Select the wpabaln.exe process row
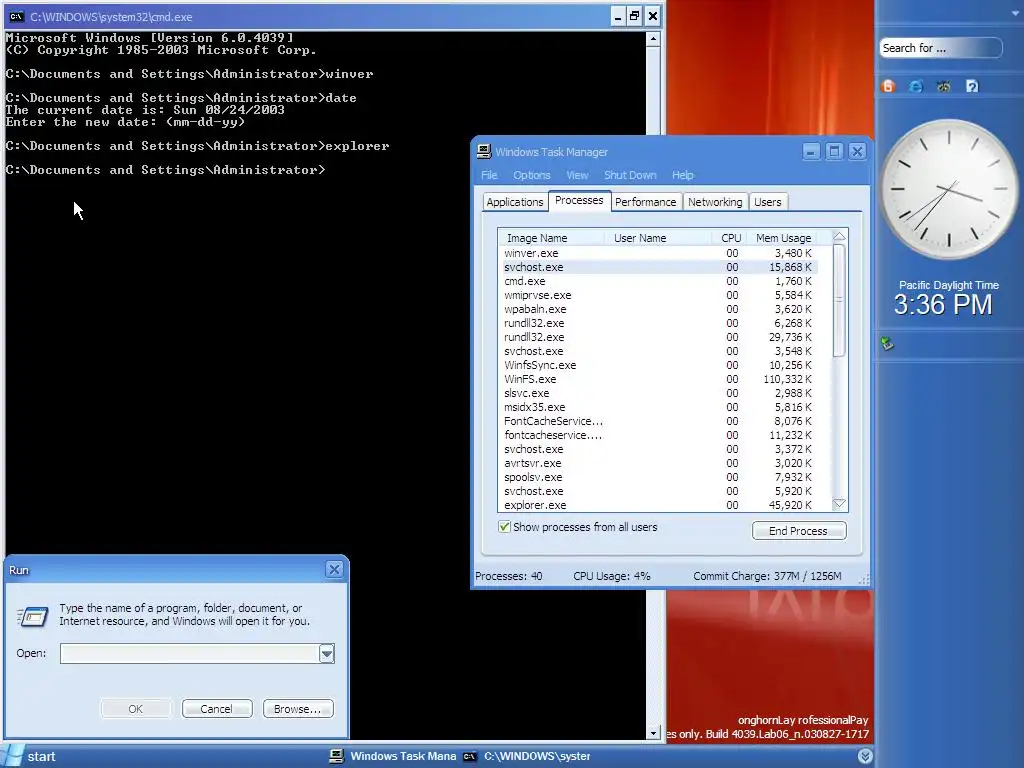1024x768 pixels. pos(658,309)
